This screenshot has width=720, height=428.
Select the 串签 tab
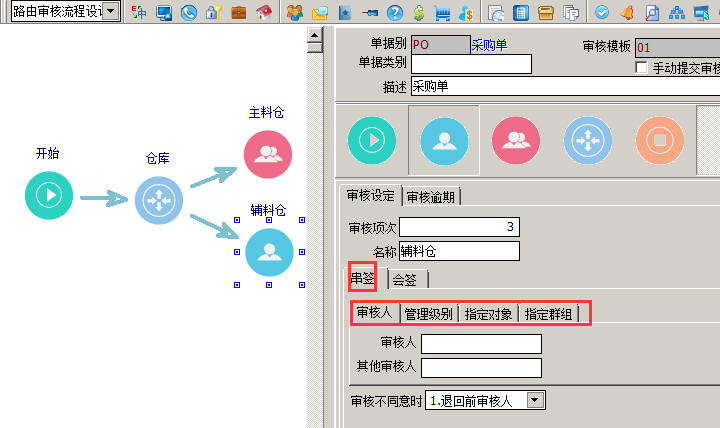tap(363, 278)
